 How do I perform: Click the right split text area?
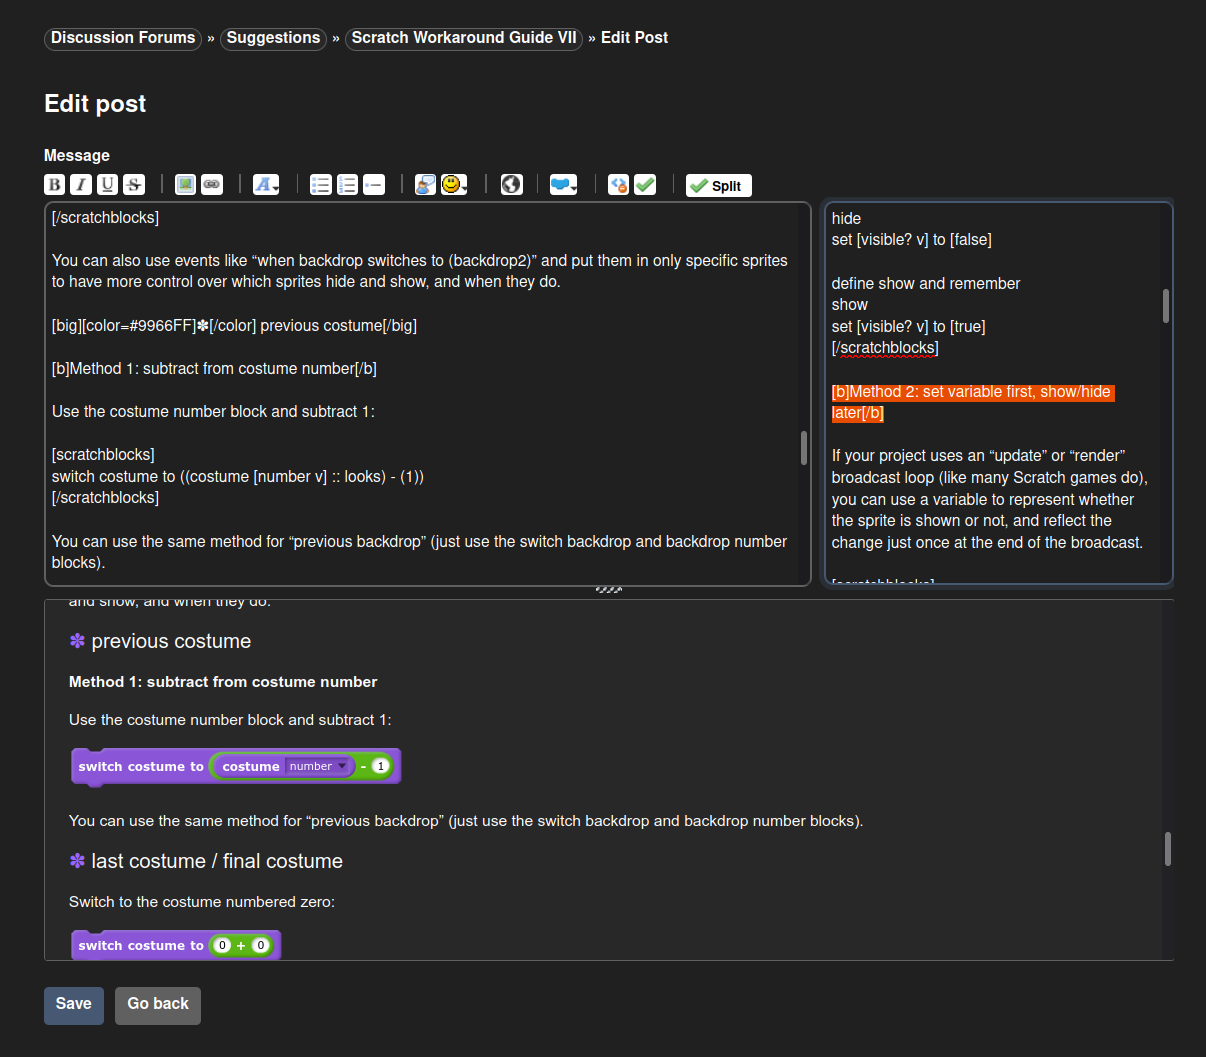998,394
